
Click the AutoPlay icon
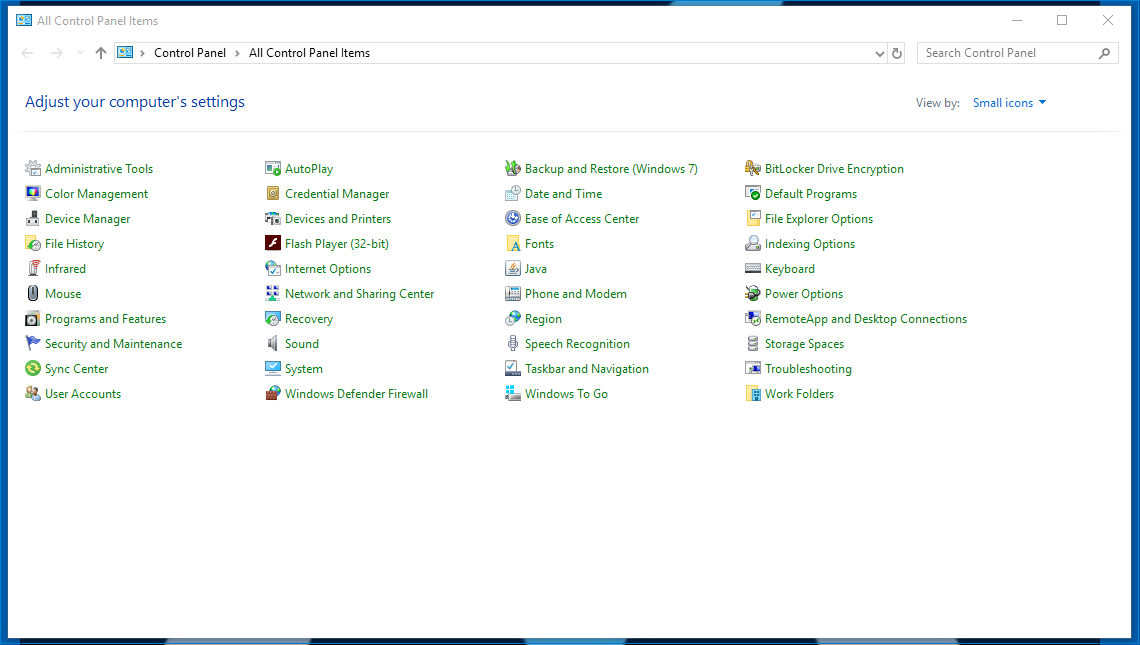273,169
